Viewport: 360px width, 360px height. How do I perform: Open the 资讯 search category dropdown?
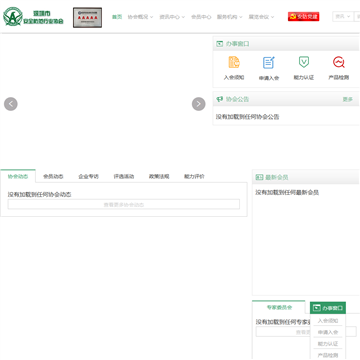(343, 16)
